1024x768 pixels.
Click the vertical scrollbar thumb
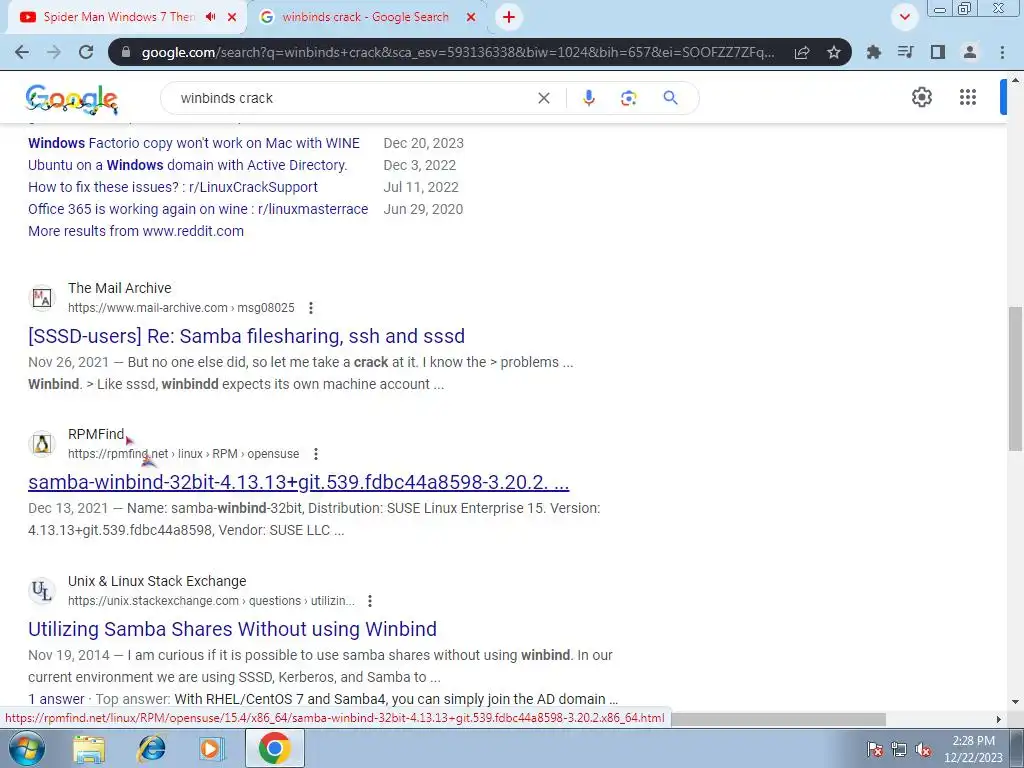pyautogui.click(x=1015, y=379)
